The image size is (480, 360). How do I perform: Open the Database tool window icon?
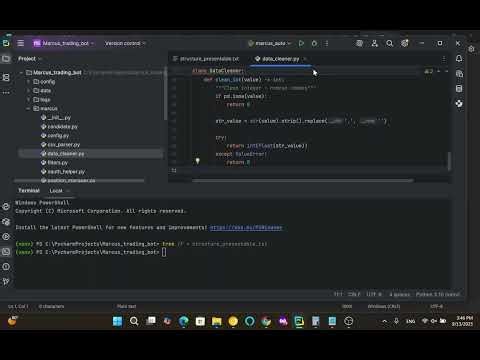pyautogui.click(x=459, y=89)
